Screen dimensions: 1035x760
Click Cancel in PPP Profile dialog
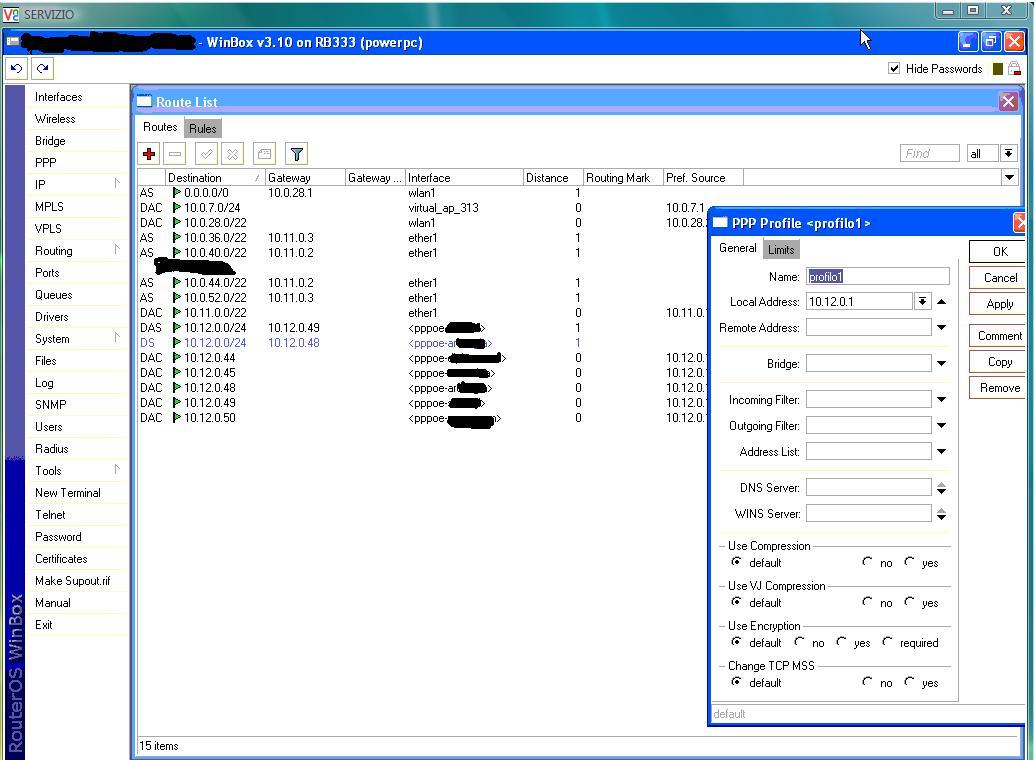pos(998,278)
